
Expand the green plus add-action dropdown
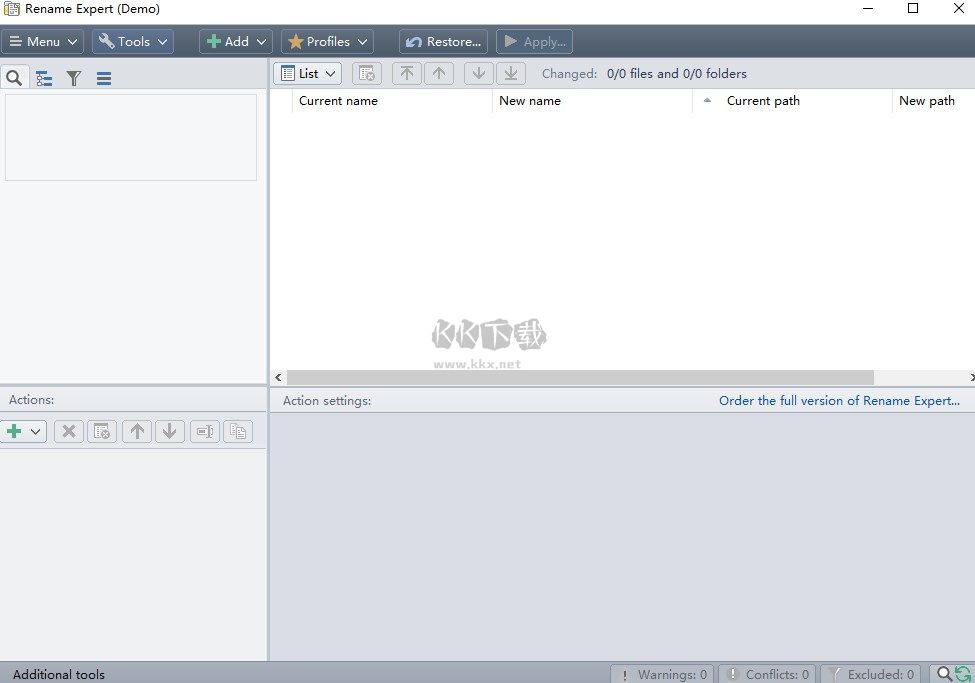[24, 431]
